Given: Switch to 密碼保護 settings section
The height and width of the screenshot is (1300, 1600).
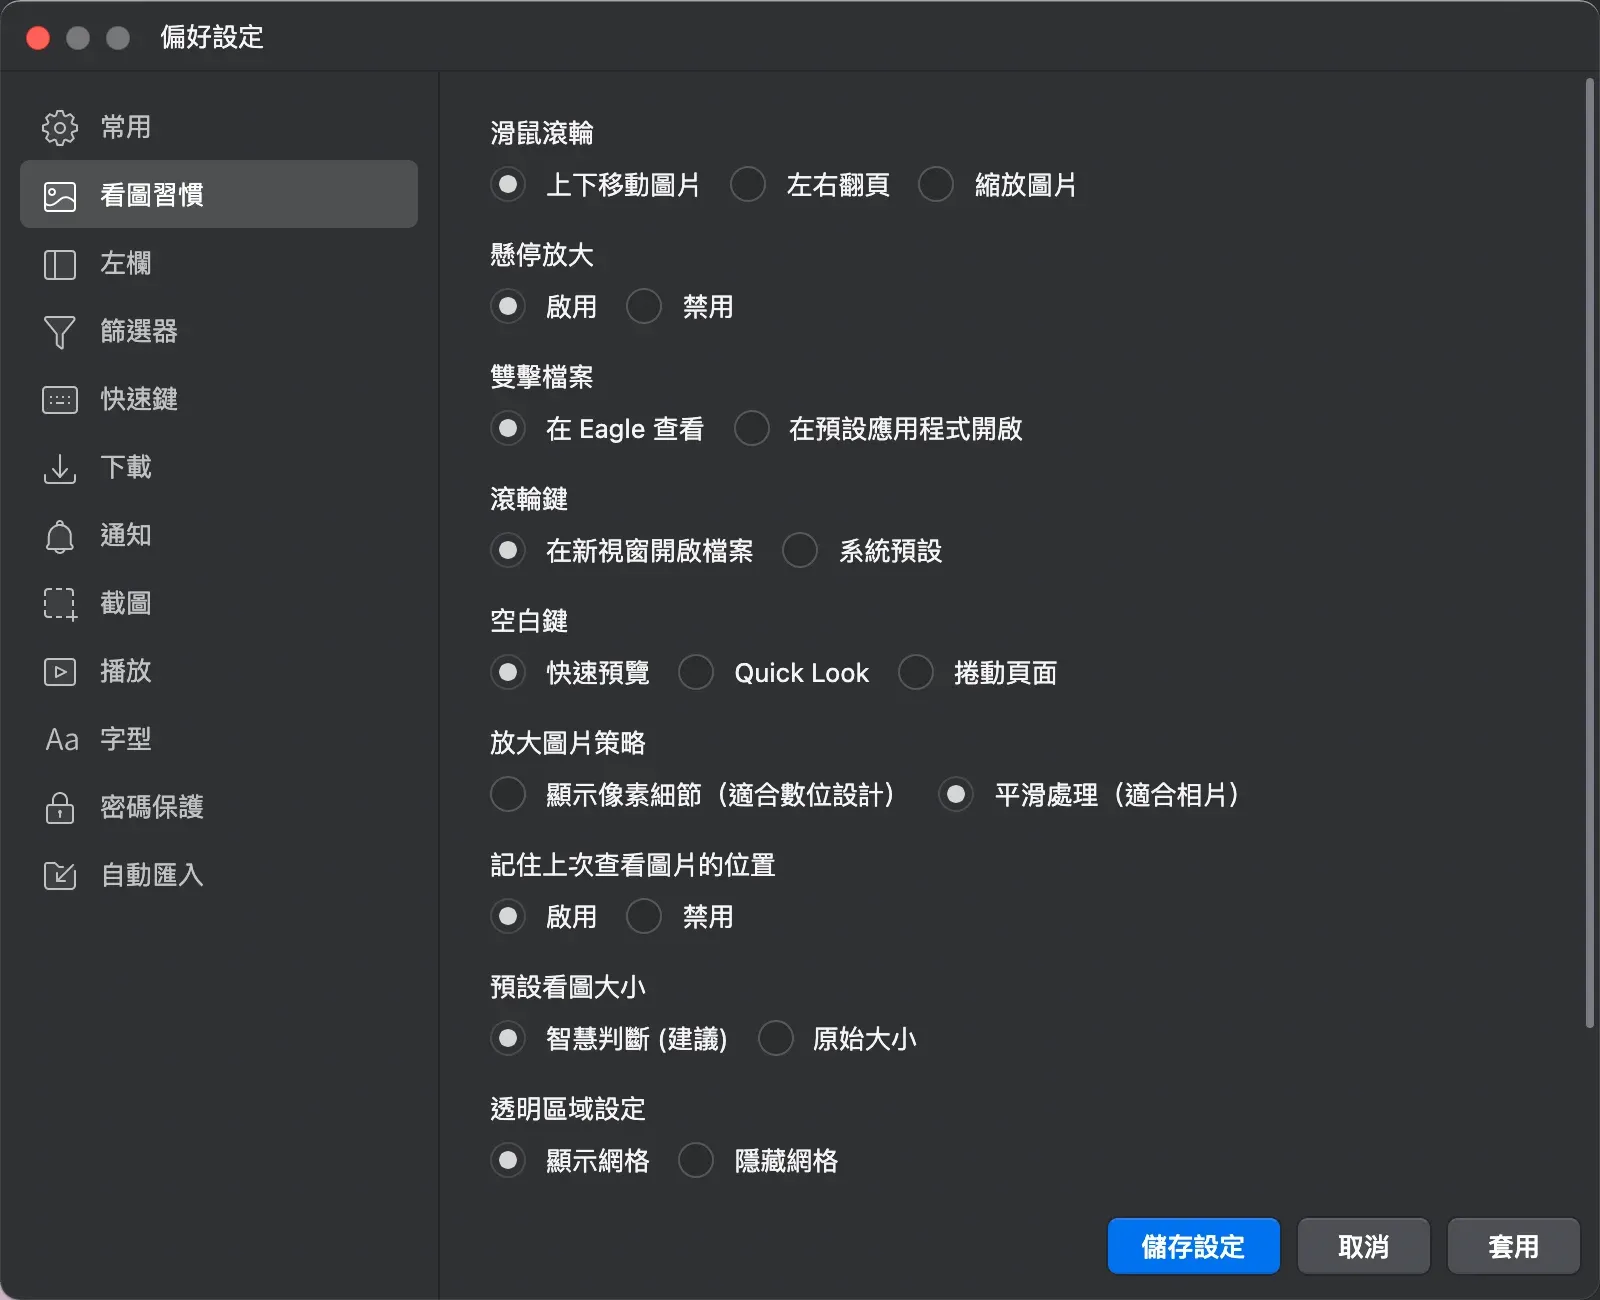Looking at the screenshot, I should coord(219,808).
